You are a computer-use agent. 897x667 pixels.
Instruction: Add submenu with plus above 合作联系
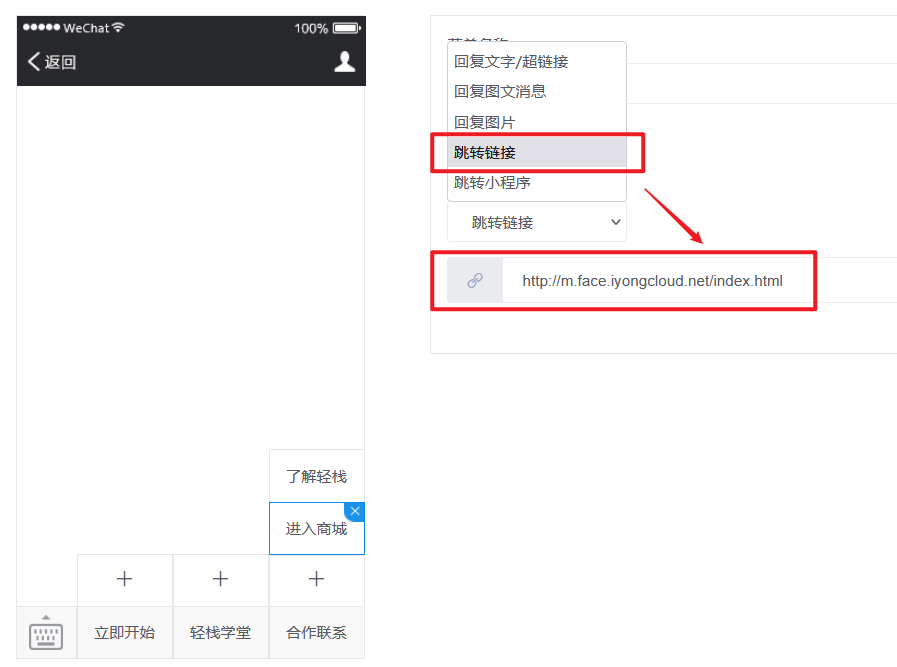pos(316,579)
